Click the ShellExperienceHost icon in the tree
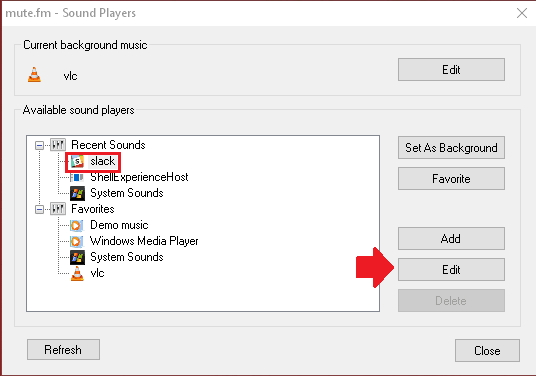Screen dimensions: 536x376 click(x=77, y=177)
